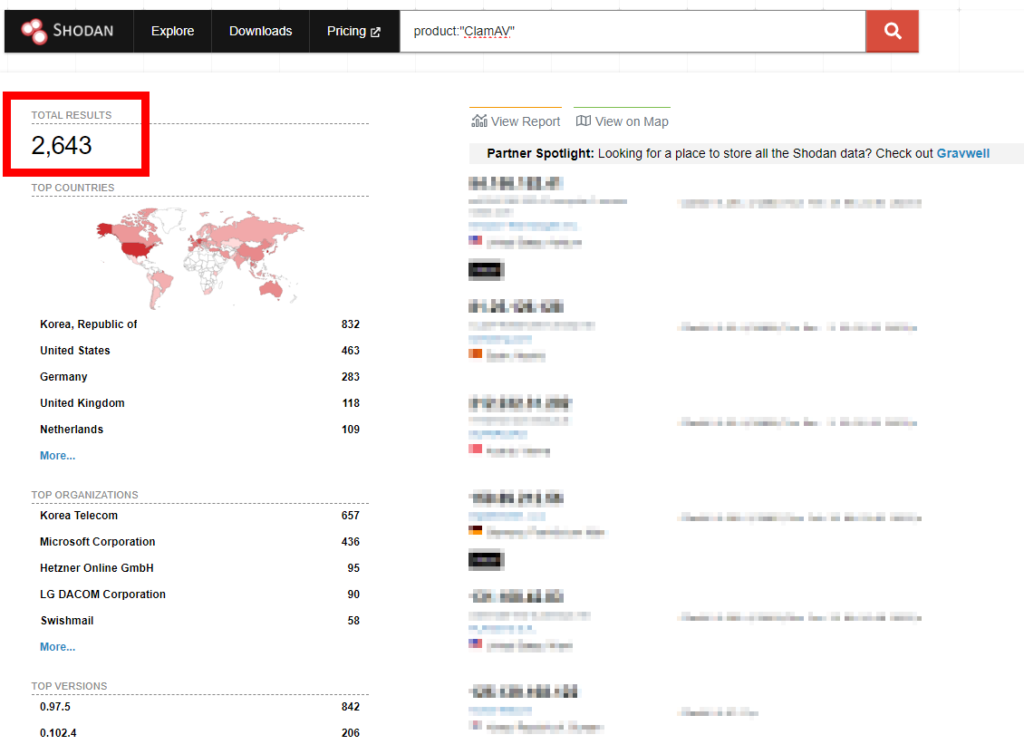
Task: Click the Shodan logo icon
Action: 34,32
